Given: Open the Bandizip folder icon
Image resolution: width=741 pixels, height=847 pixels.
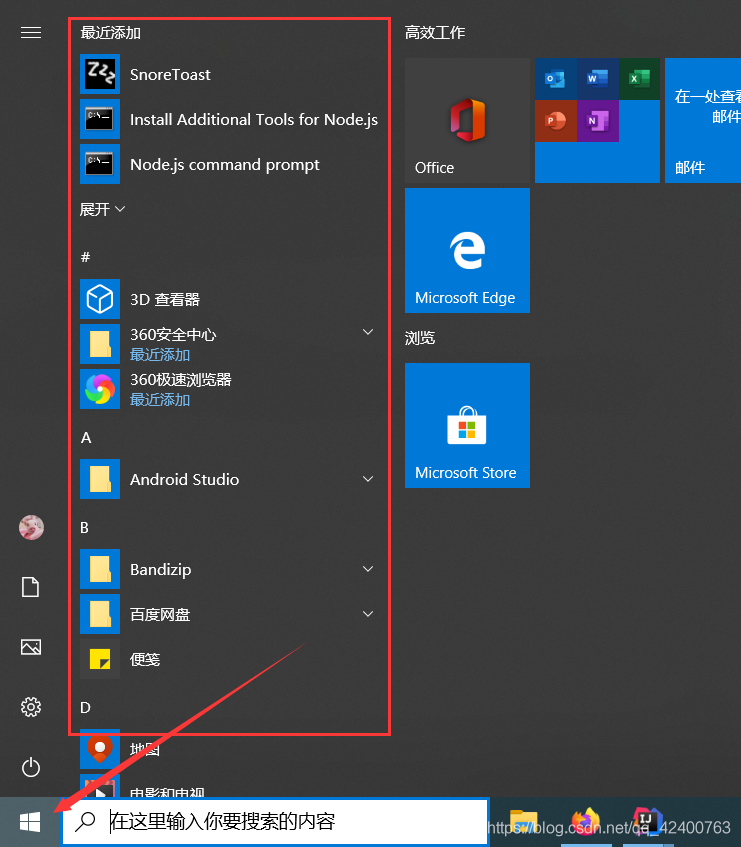Looking at the screenshot, I should tap(100, 569).
